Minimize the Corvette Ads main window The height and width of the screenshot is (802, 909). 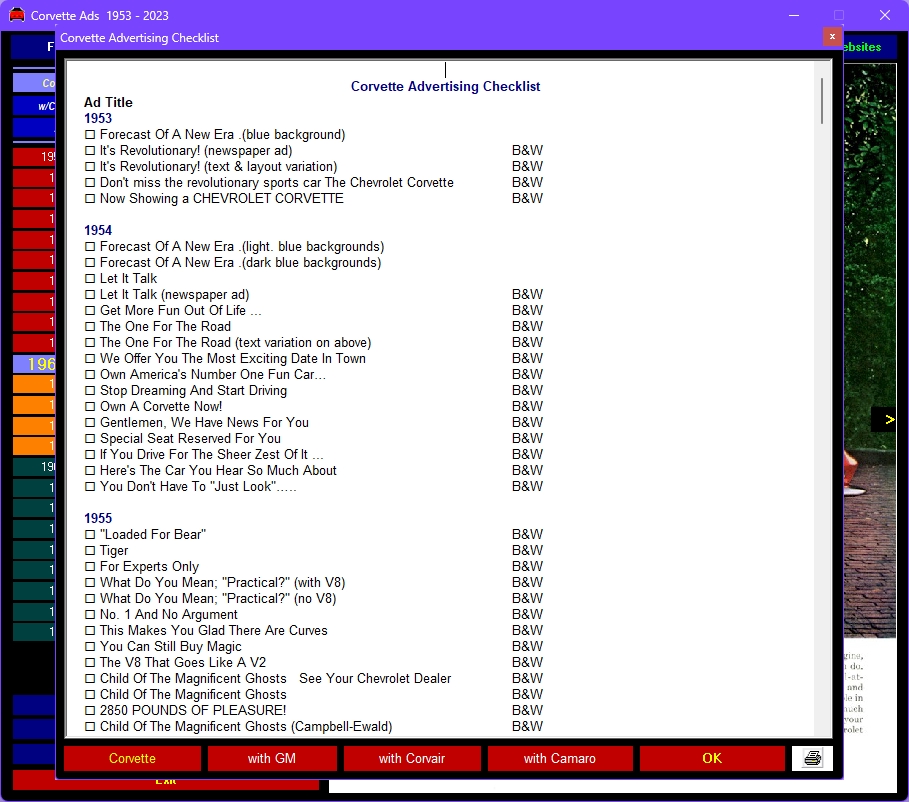point(794,15)
